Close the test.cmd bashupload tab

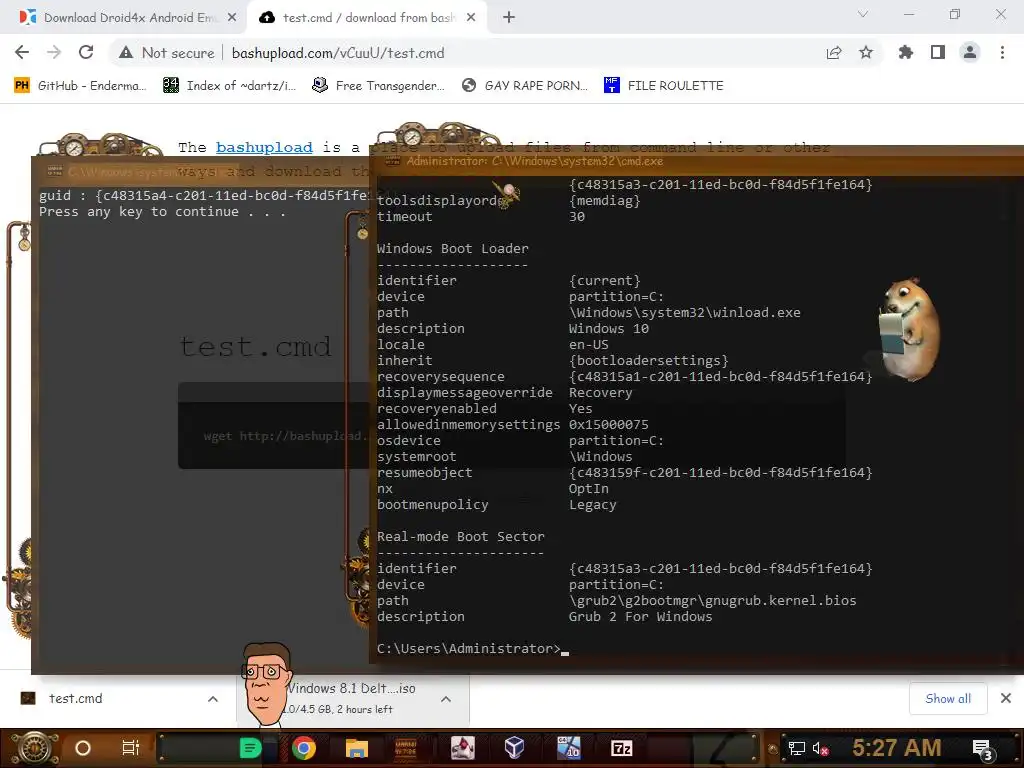tap(471, 18)
